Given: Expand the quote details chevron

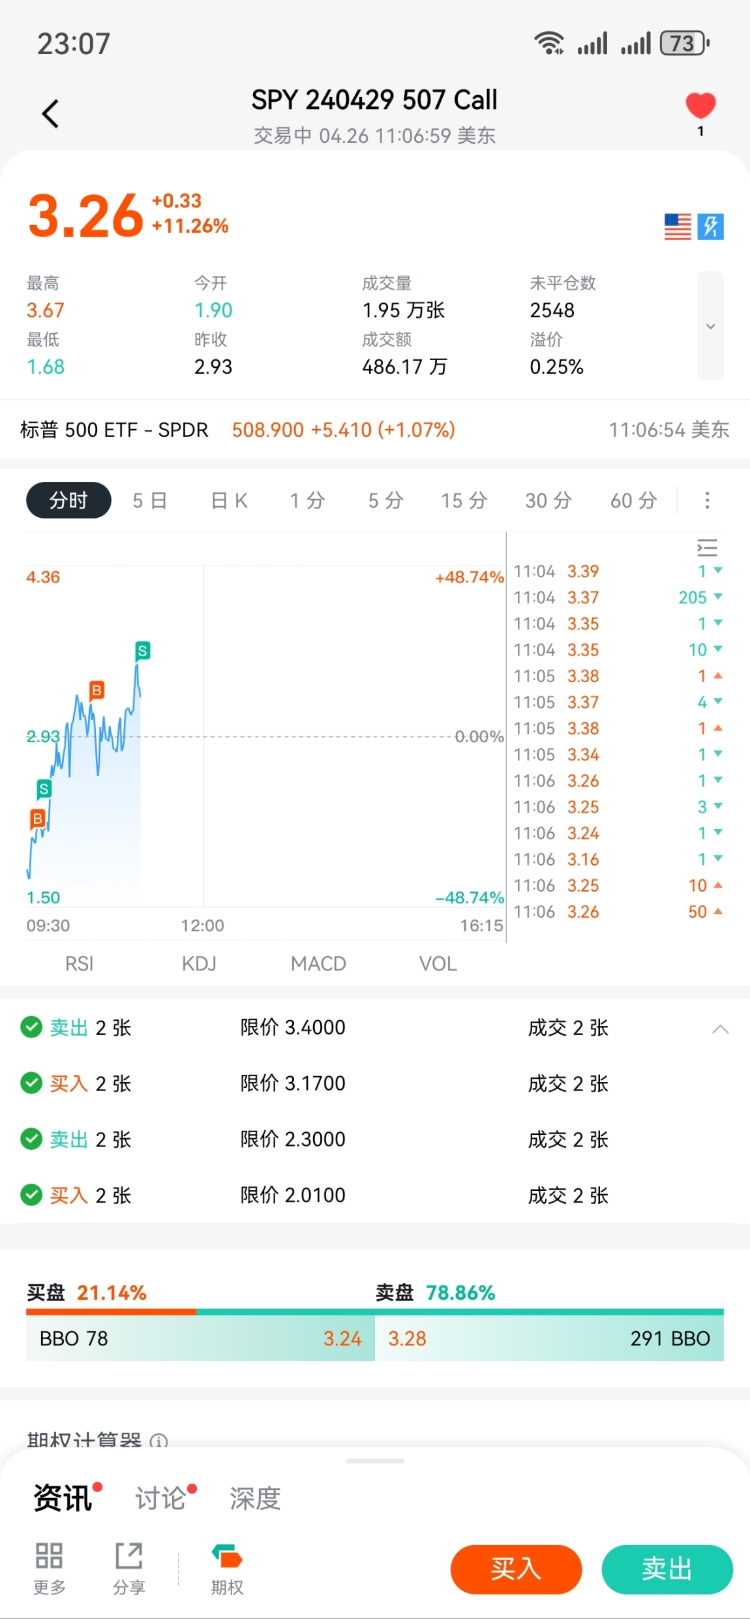Looking at the screenshot, I should [x=710, y=326].
